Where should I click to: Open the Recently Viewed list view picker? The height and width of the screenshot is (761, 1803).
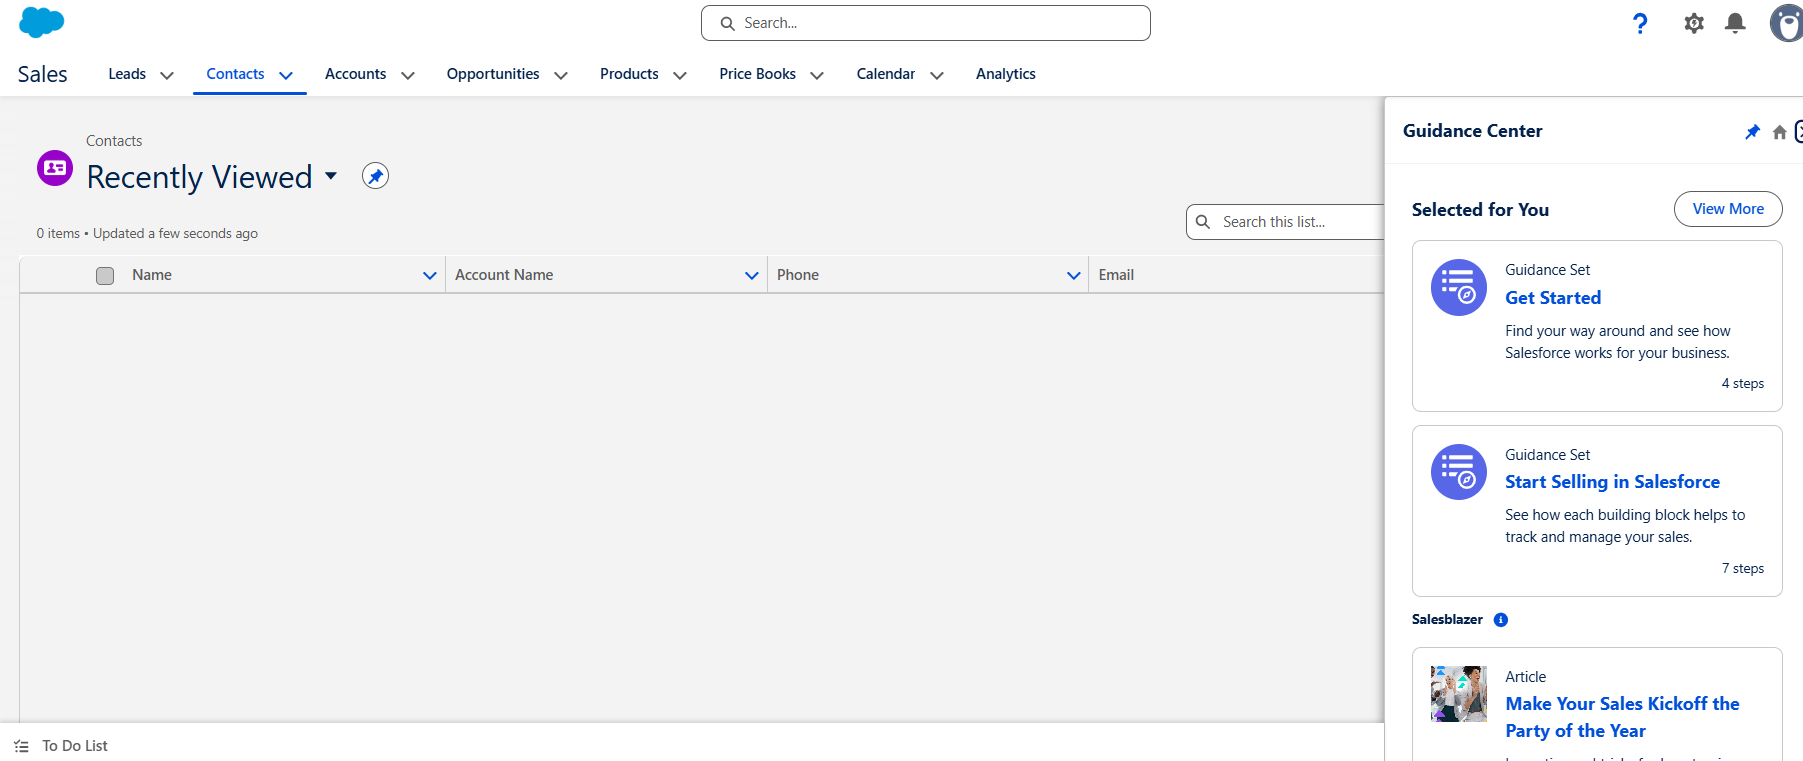tap(331, 176)
